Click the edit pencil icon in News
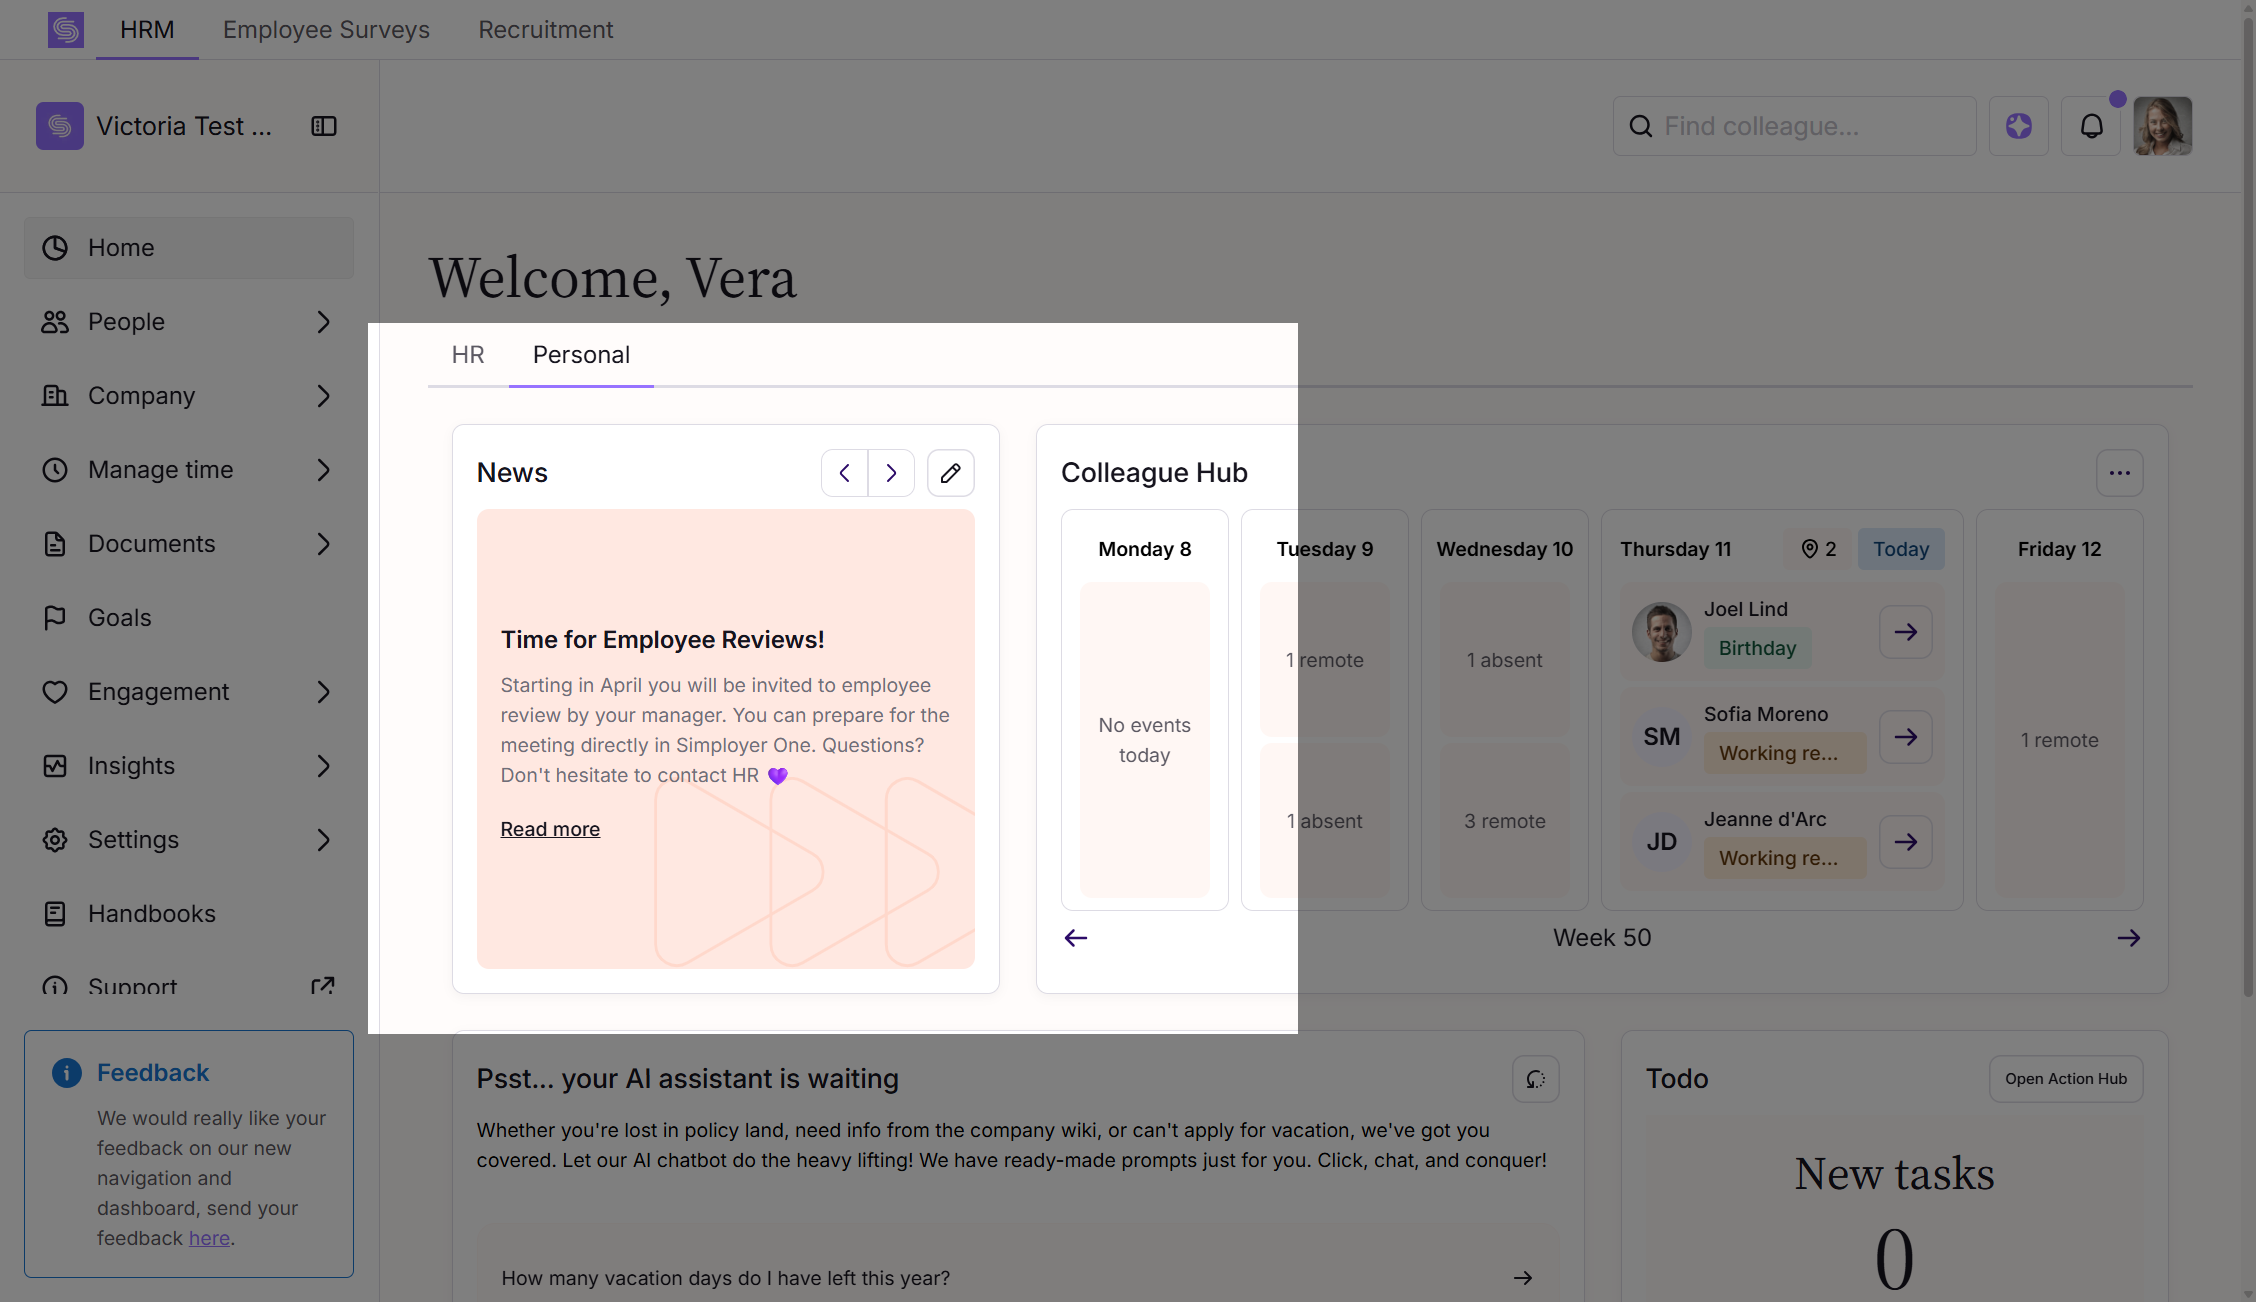 pos(950,473)
